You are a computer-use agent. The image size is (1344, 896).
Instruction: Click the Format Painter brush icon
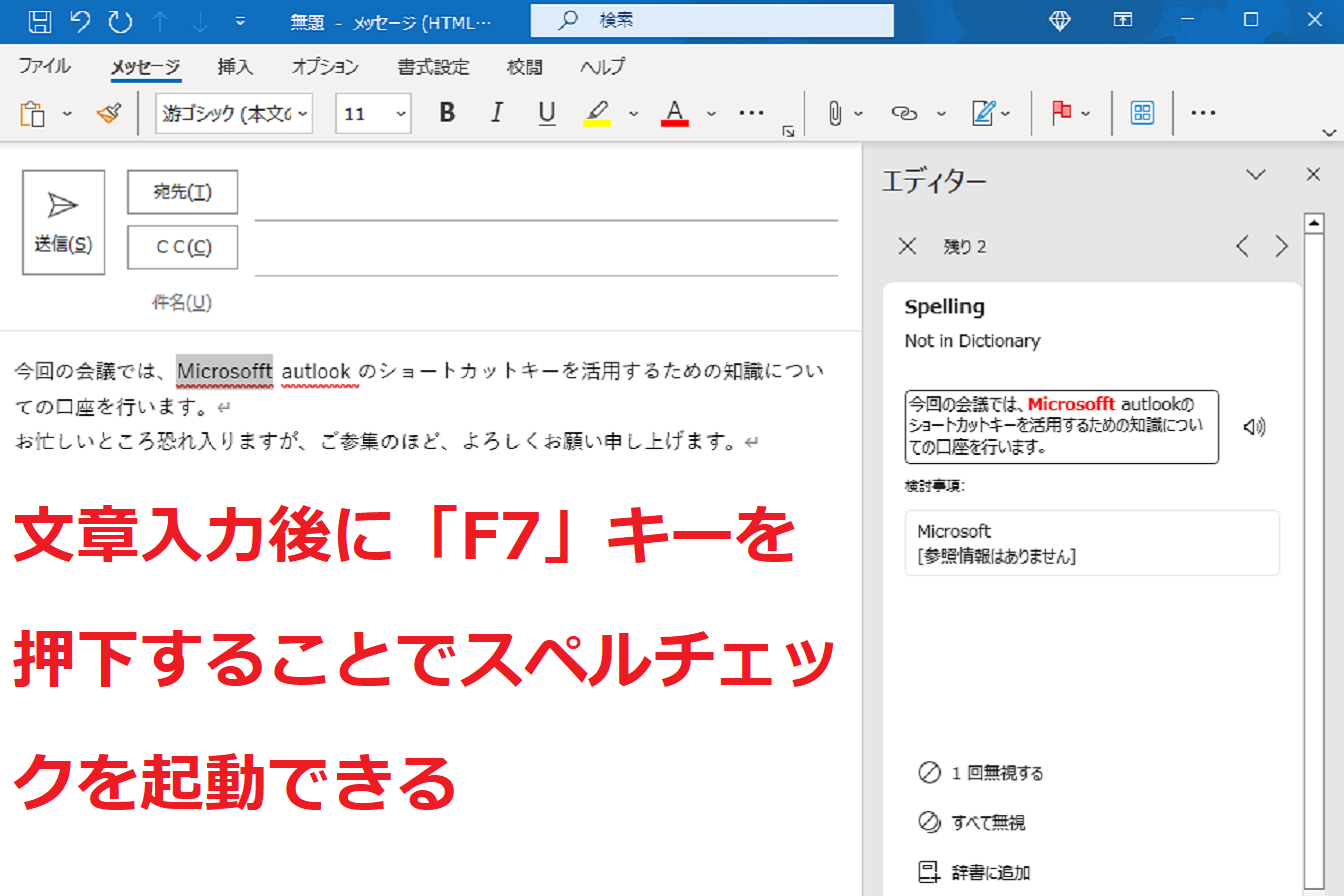click(x=108, y=114)
